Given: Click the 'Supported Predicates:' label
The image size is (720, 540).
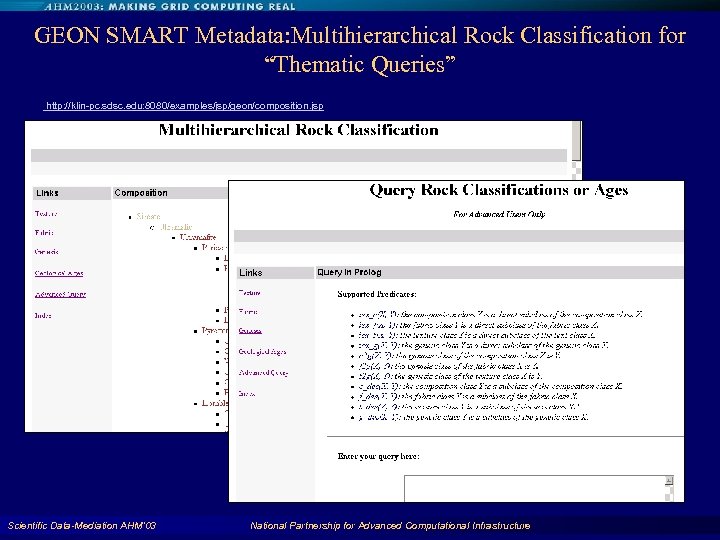Looking at the screenshot, I should pos(377,294).
